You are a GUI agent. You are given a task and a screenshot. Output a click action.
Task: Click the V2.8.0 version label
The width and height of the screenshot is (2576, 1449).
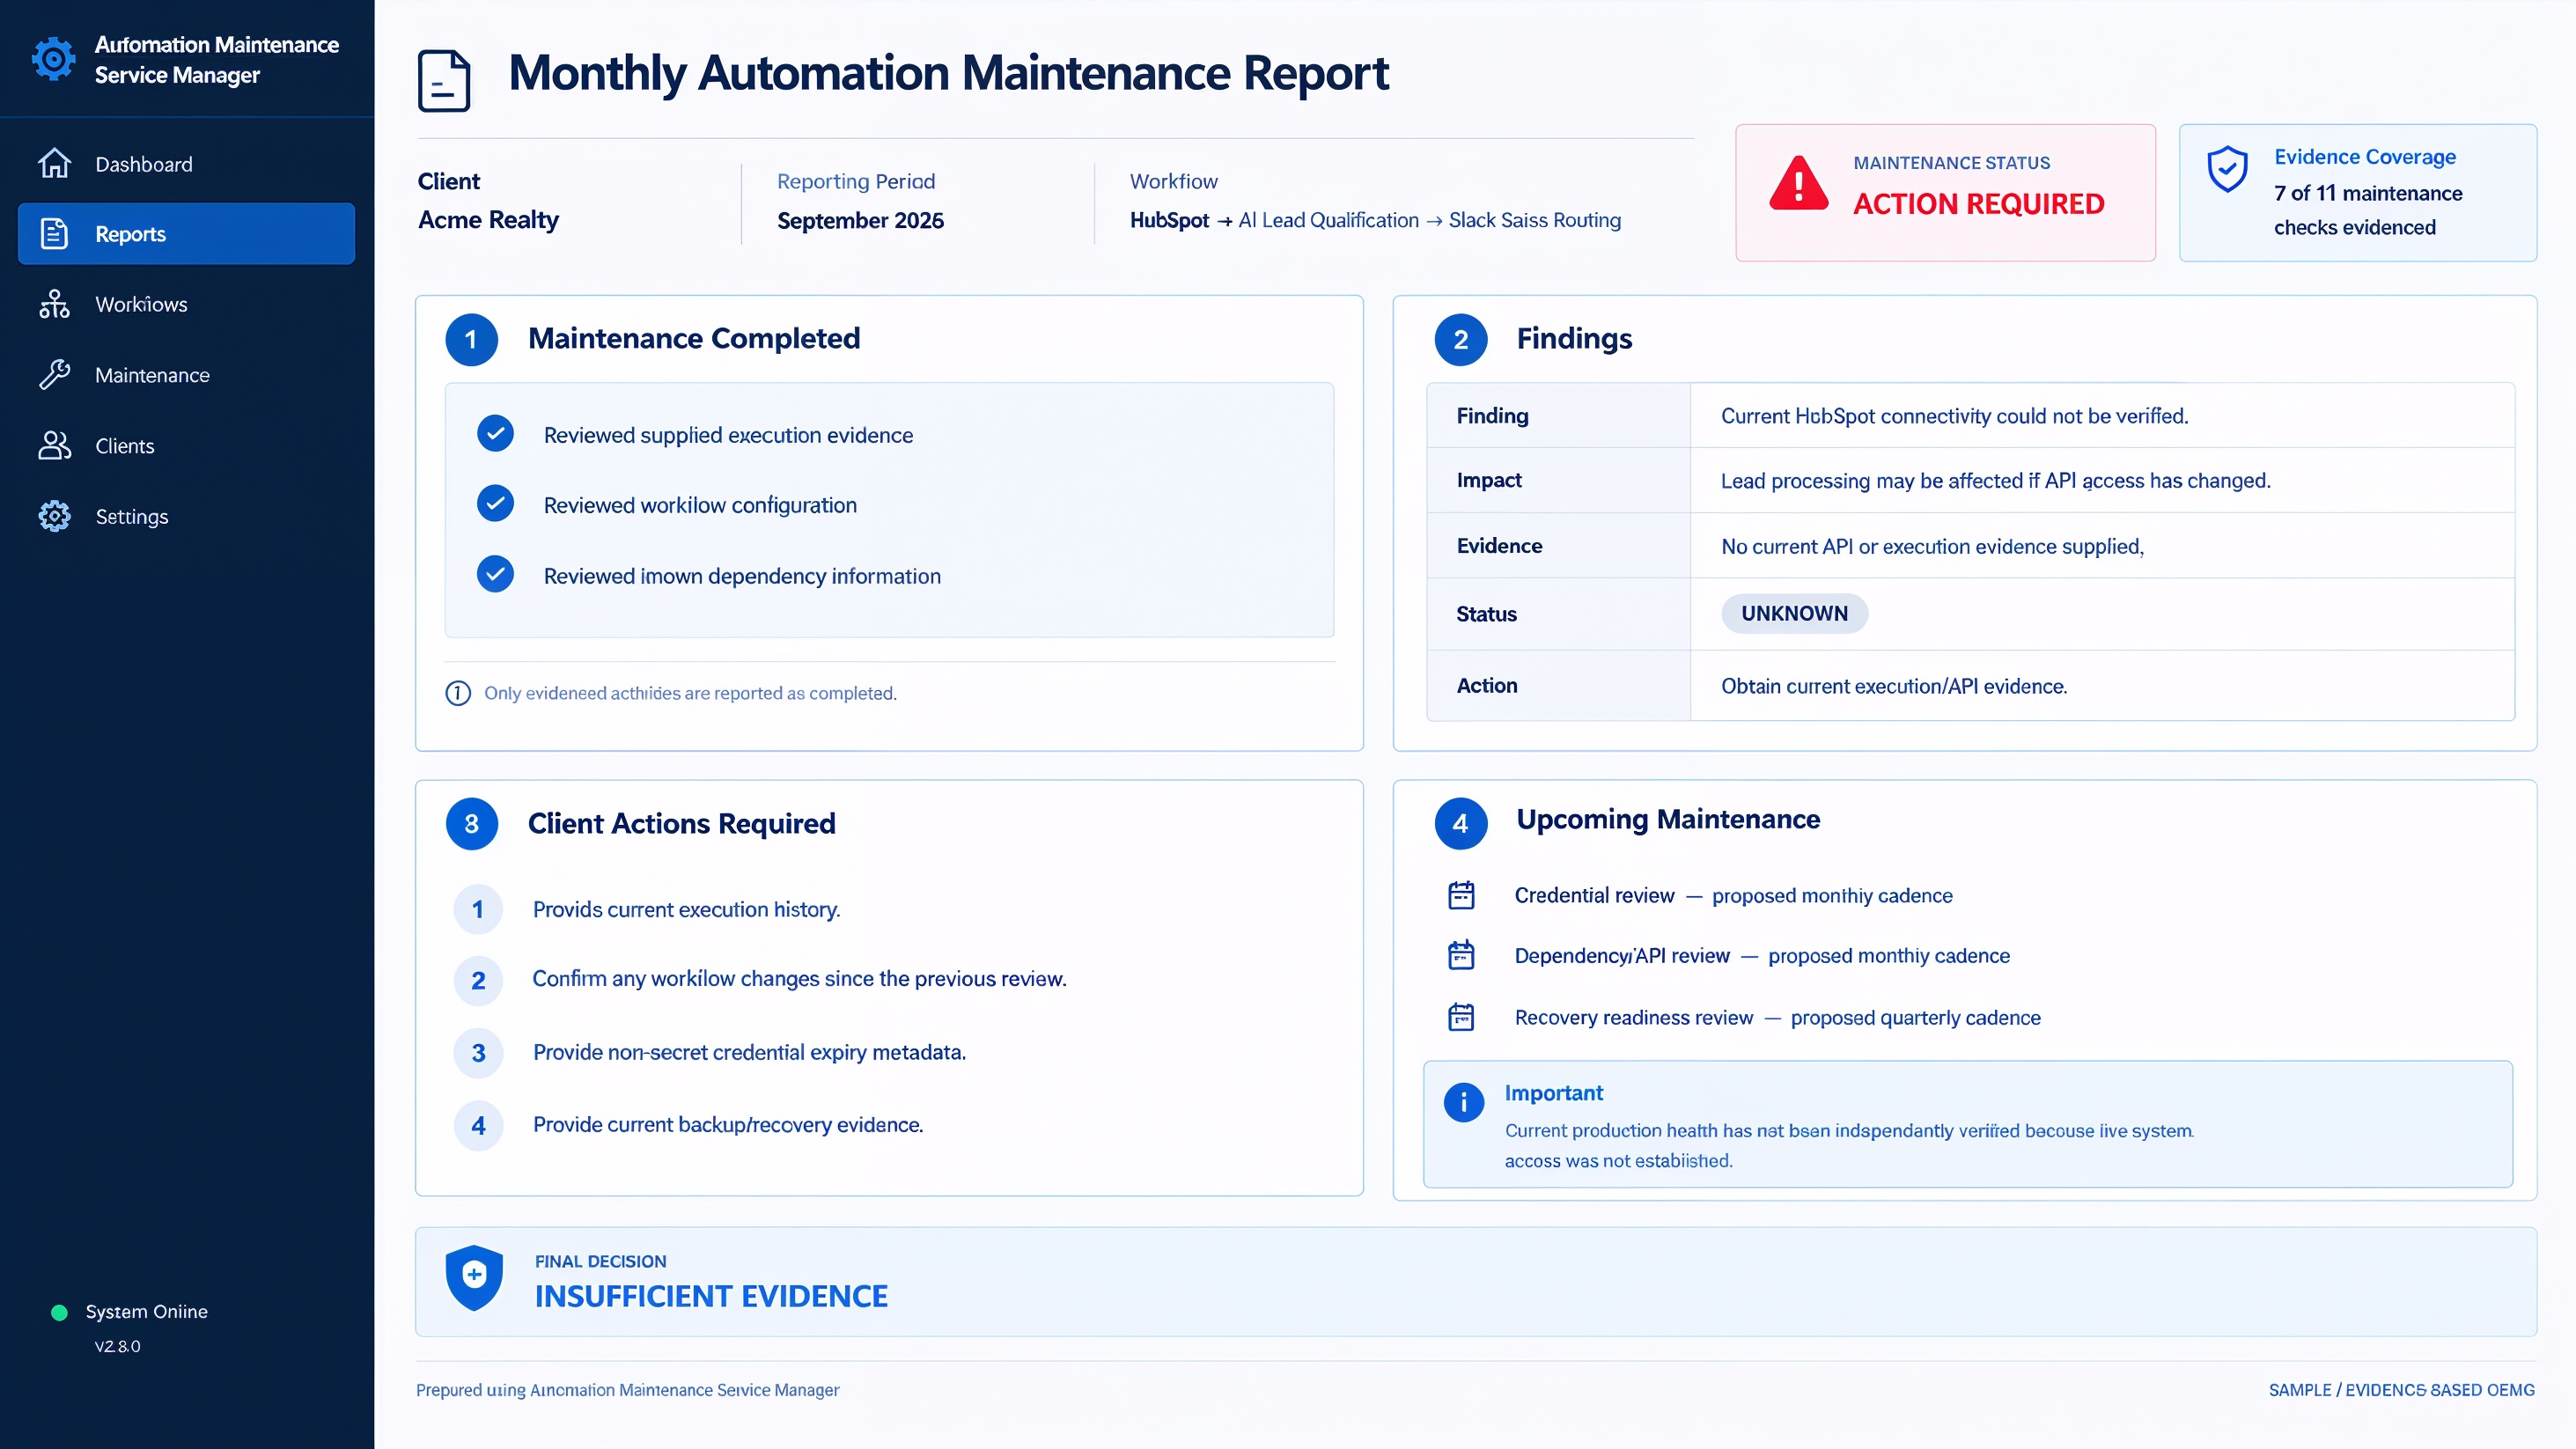(x=117, y=1346)
